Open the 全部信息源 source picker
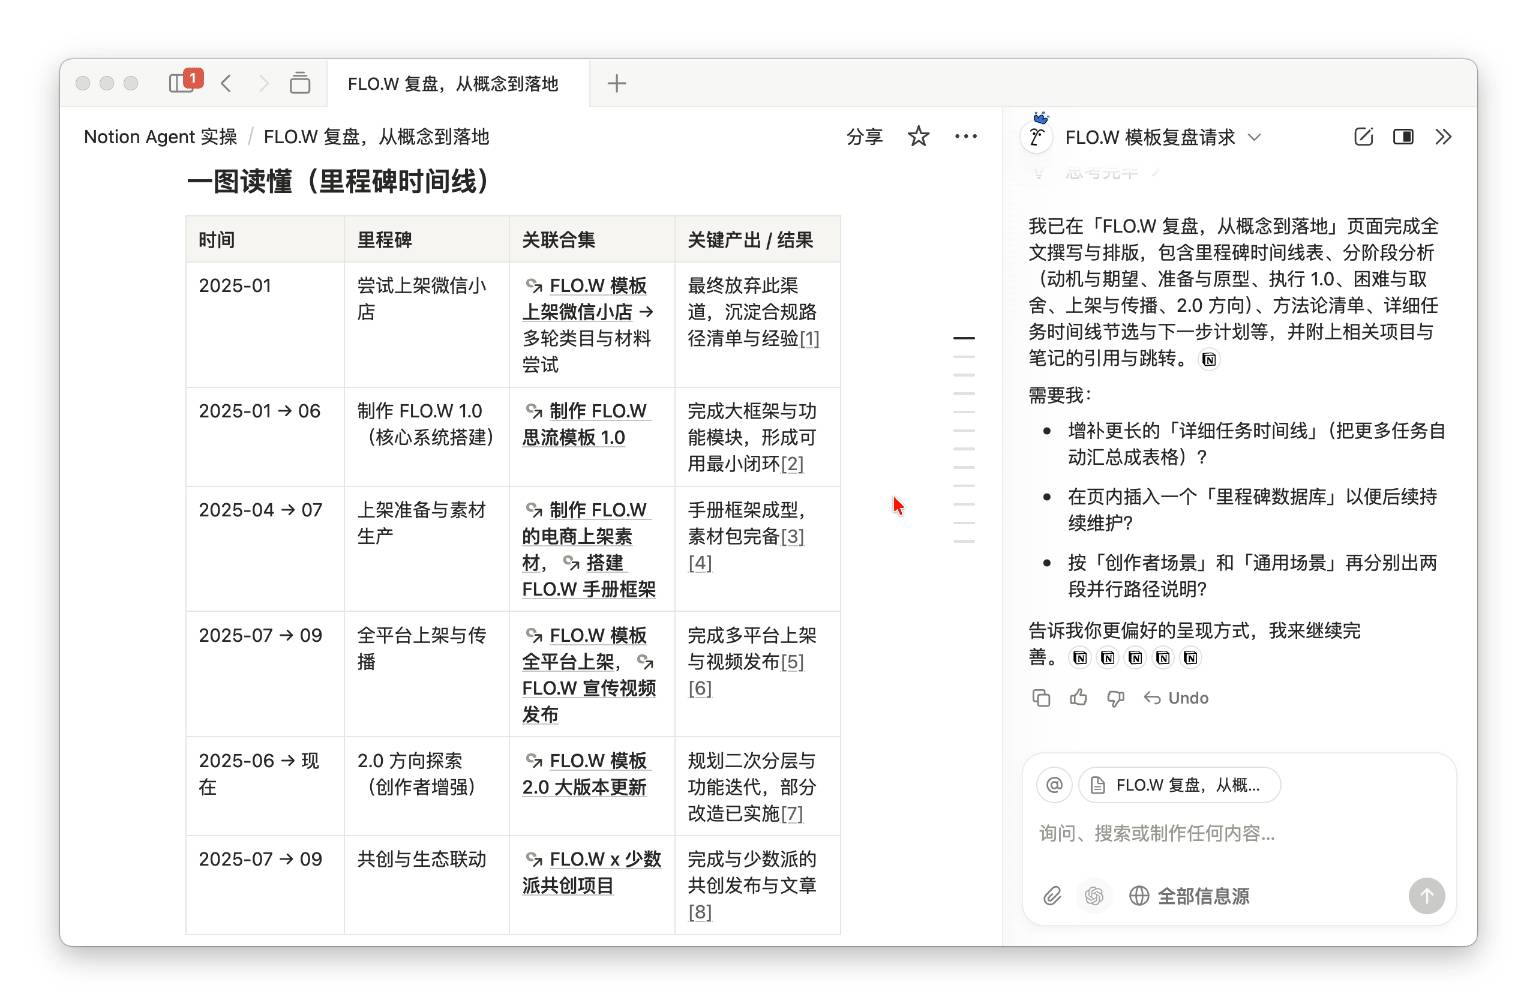 click(x=1189, y=896)
